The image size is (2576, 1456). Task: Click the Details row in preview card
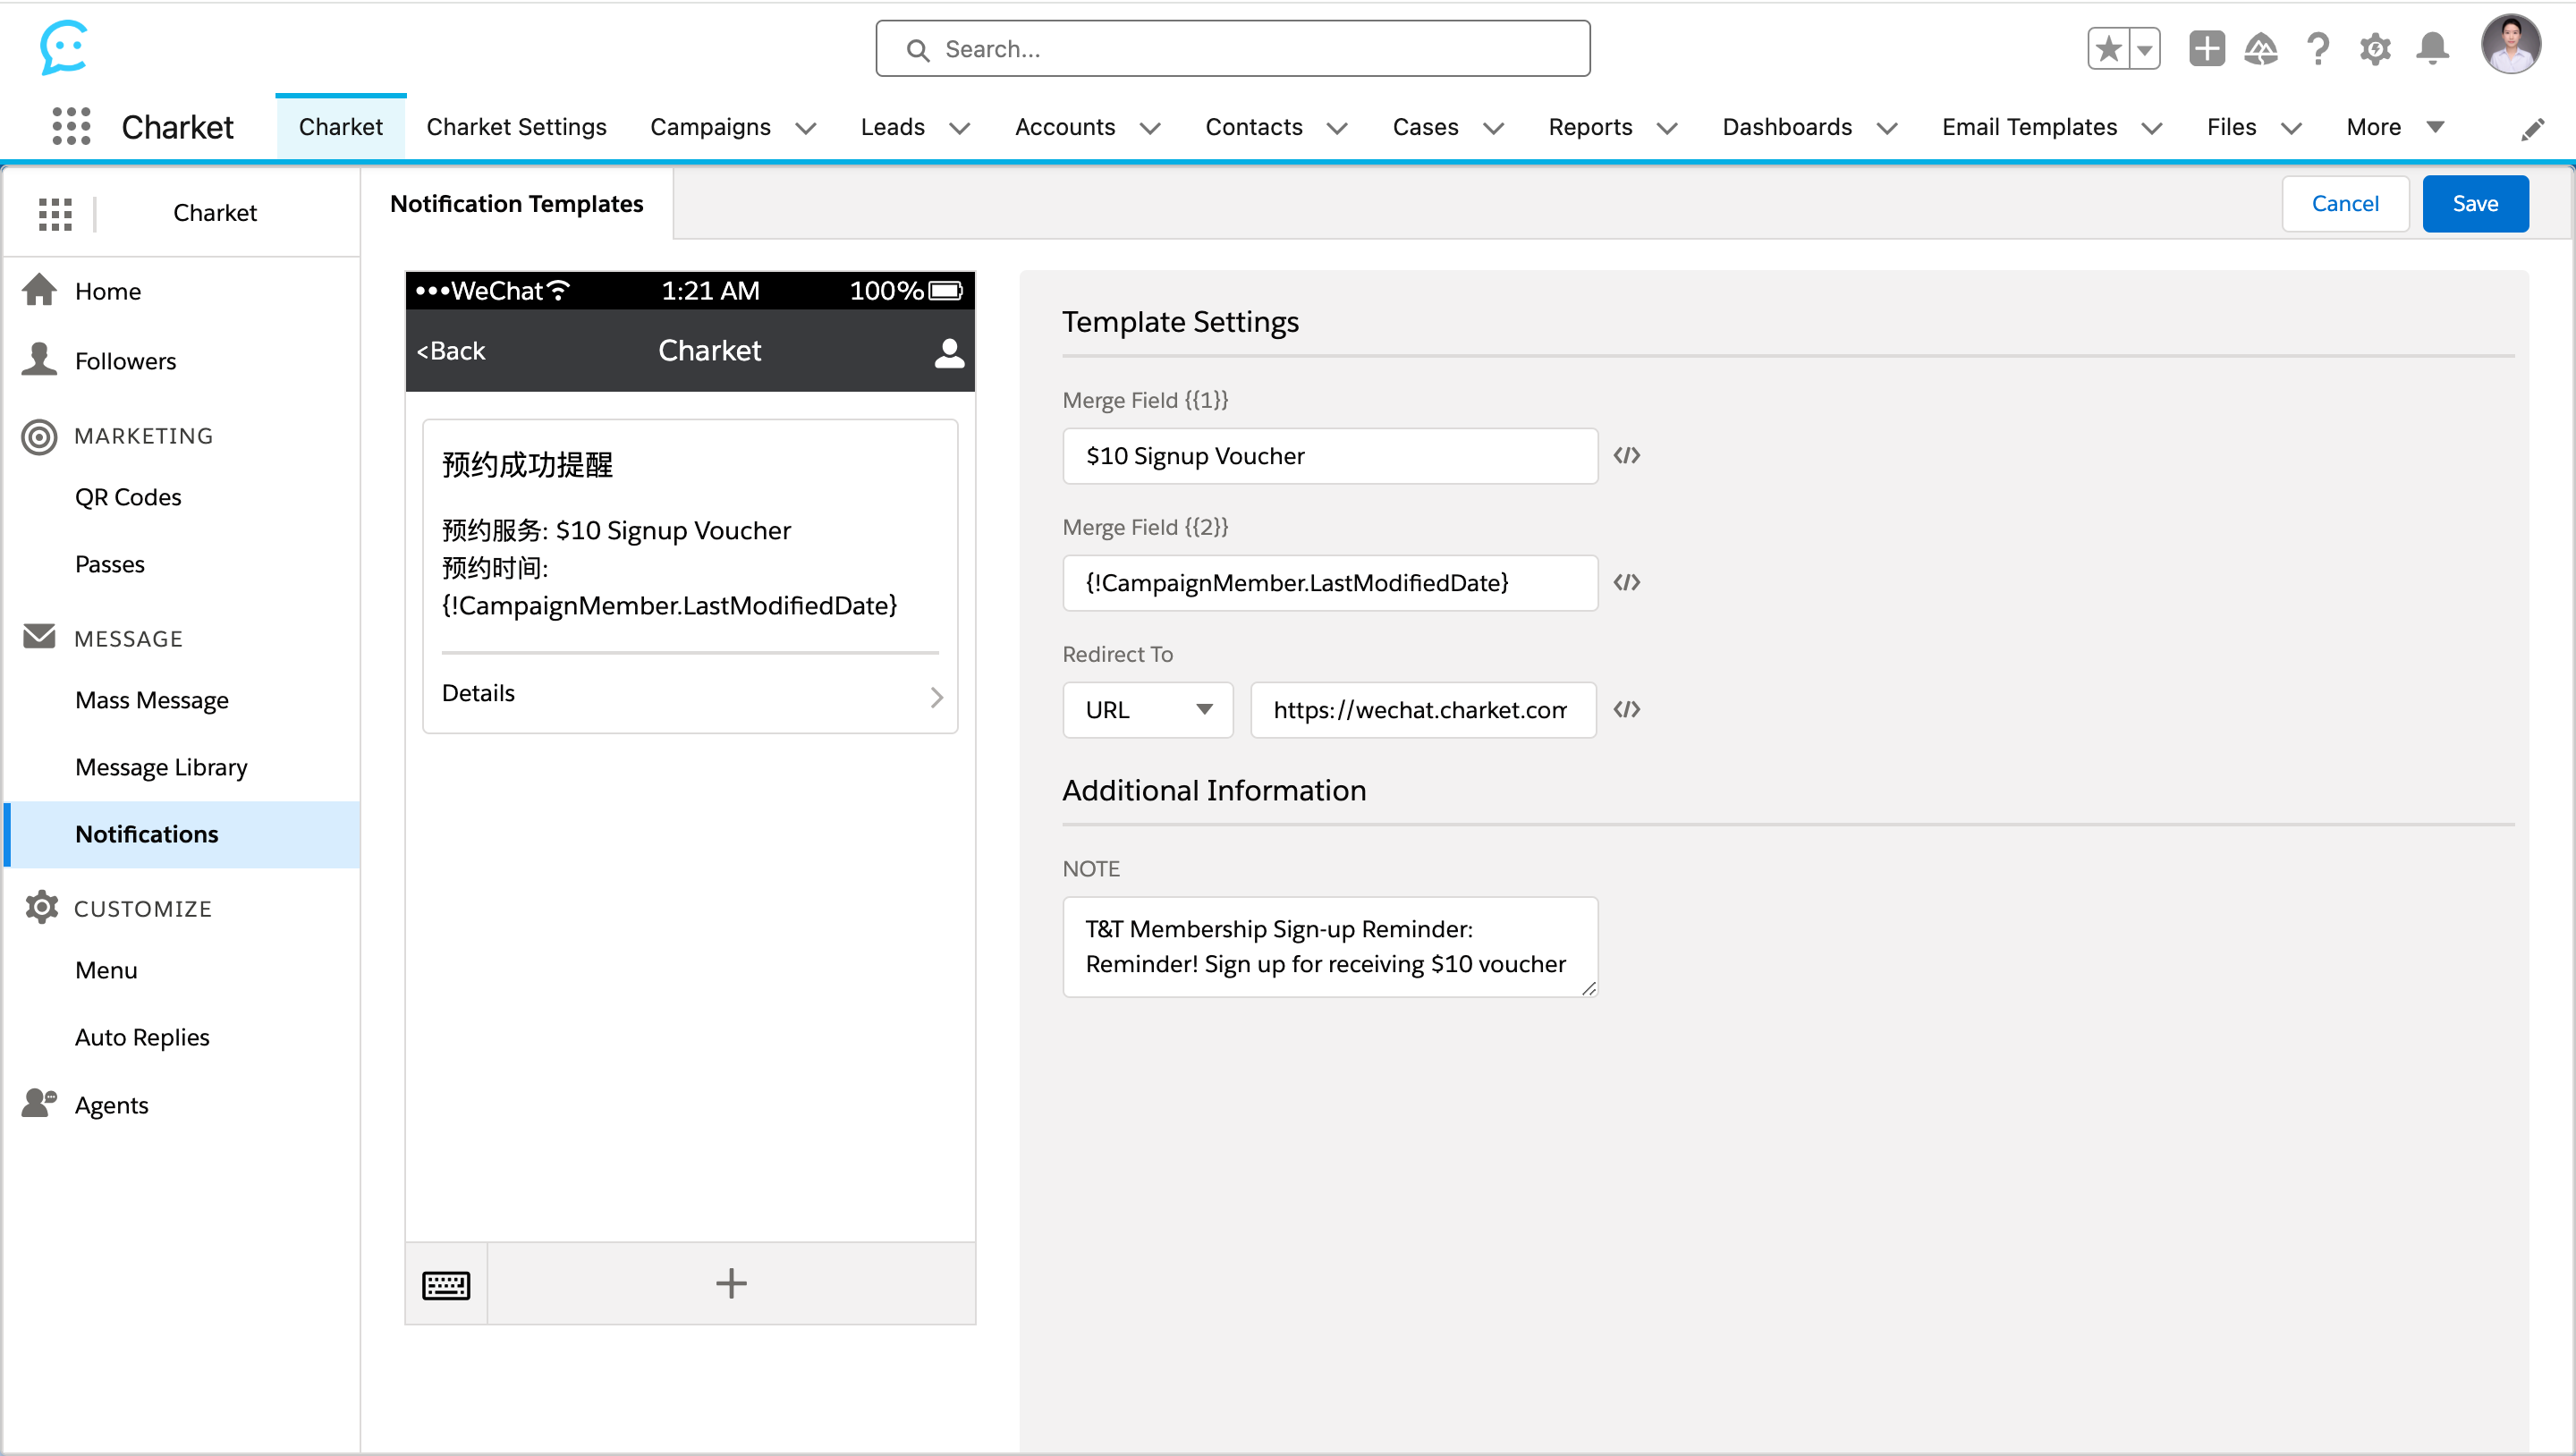pos(690,694)
